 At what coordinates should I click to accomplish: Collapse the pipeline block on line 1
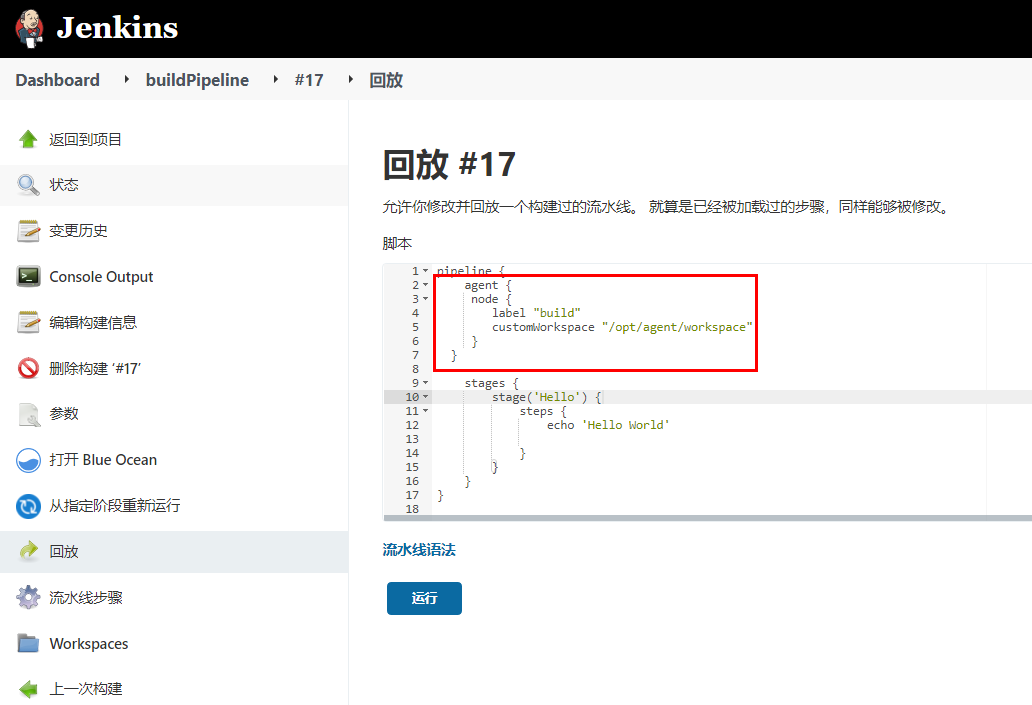pos(427,270)
